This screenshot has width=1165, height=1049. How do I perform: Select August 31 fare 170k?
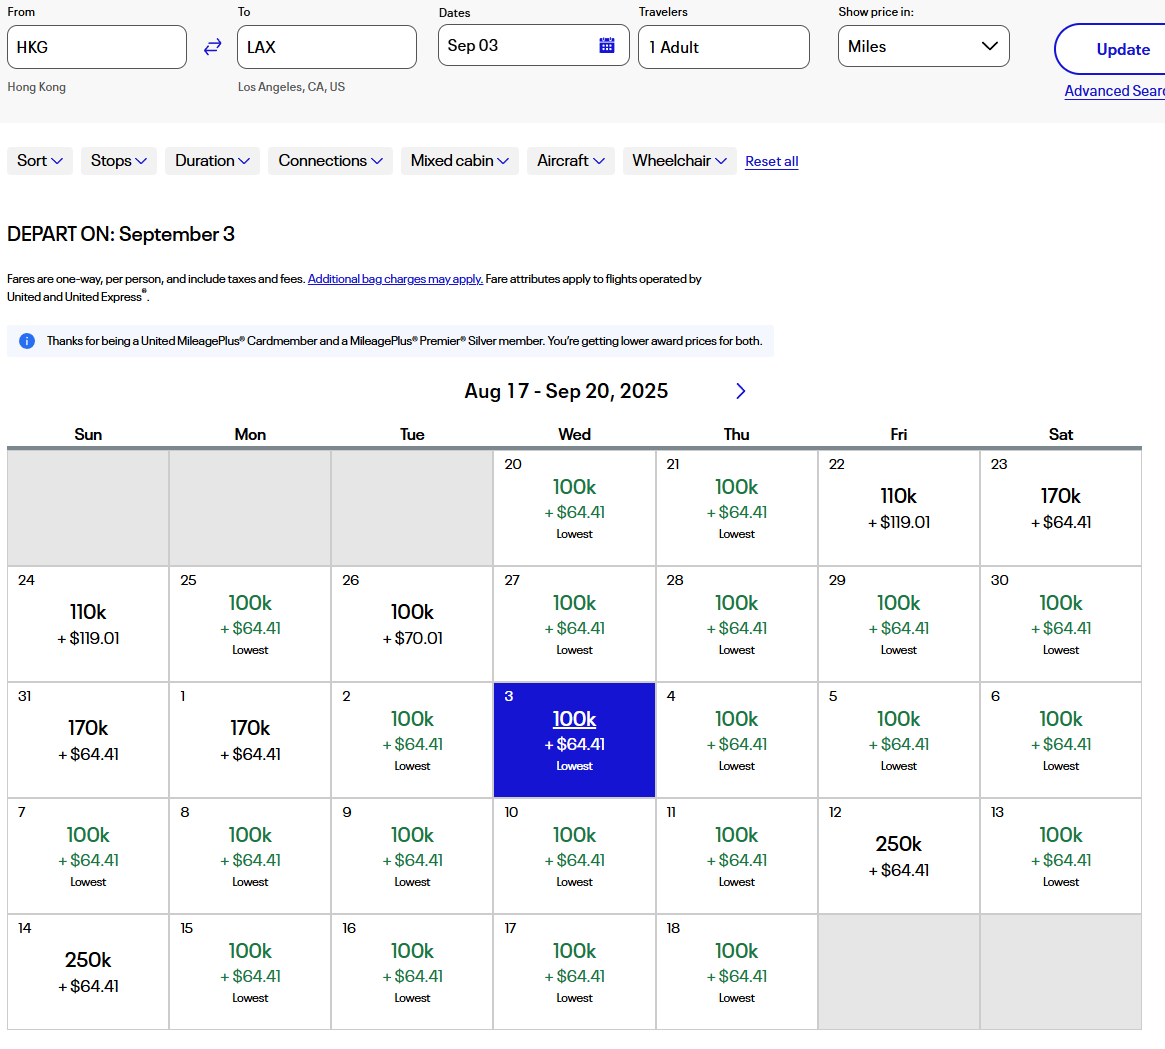pyautogui.click(x=88, y=740)
